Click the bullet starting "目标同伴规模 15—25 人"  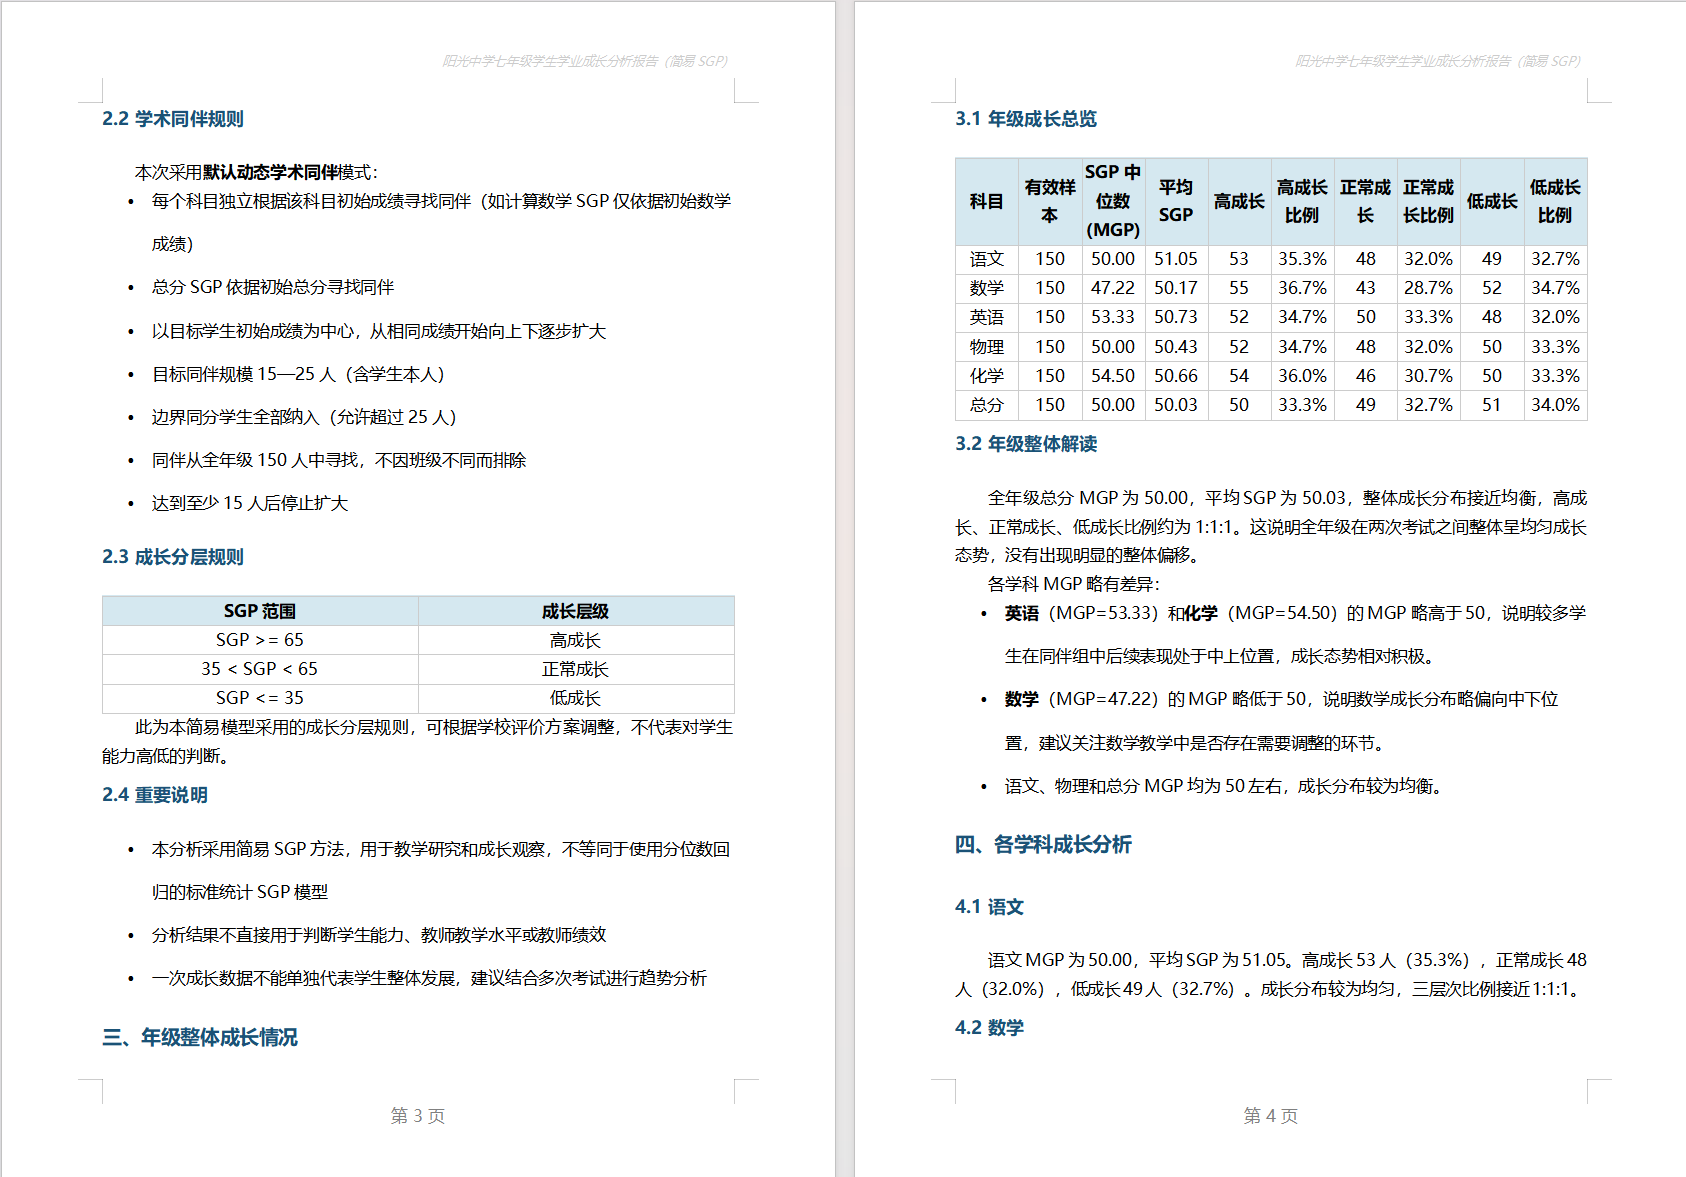pyautogui.click(x=298, y=375)
